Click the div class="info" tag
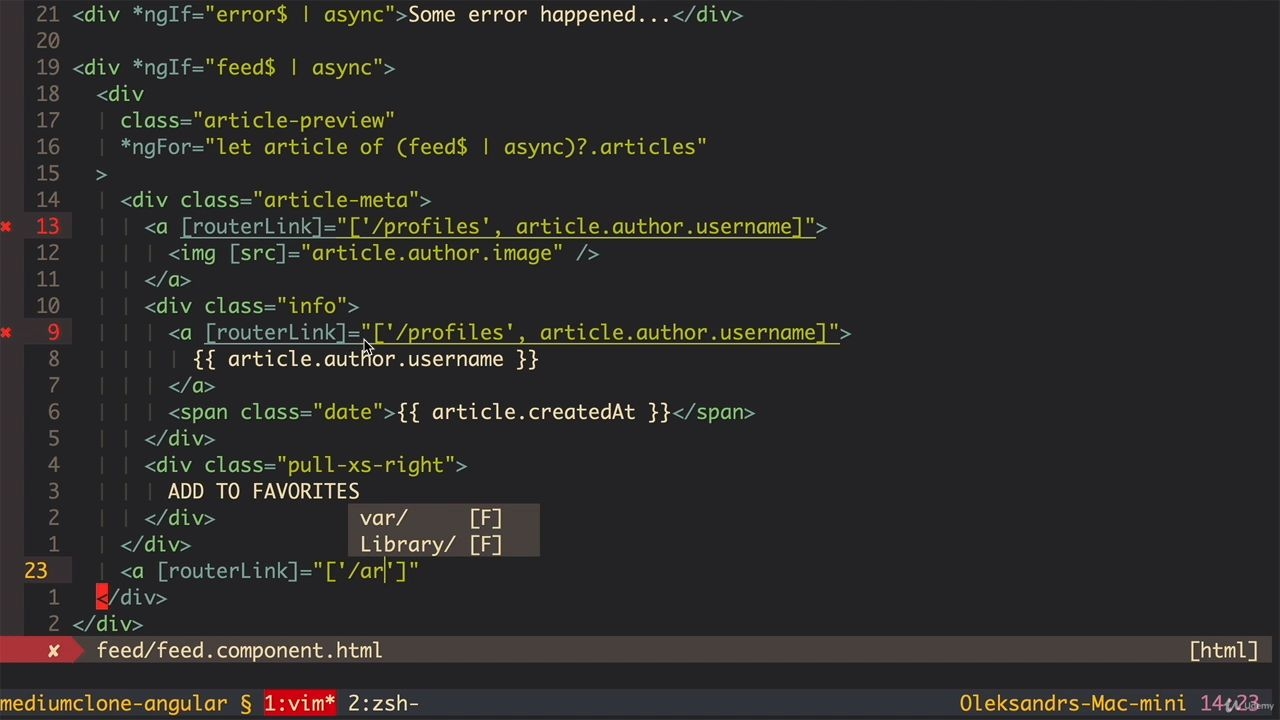 click(252, 306)
